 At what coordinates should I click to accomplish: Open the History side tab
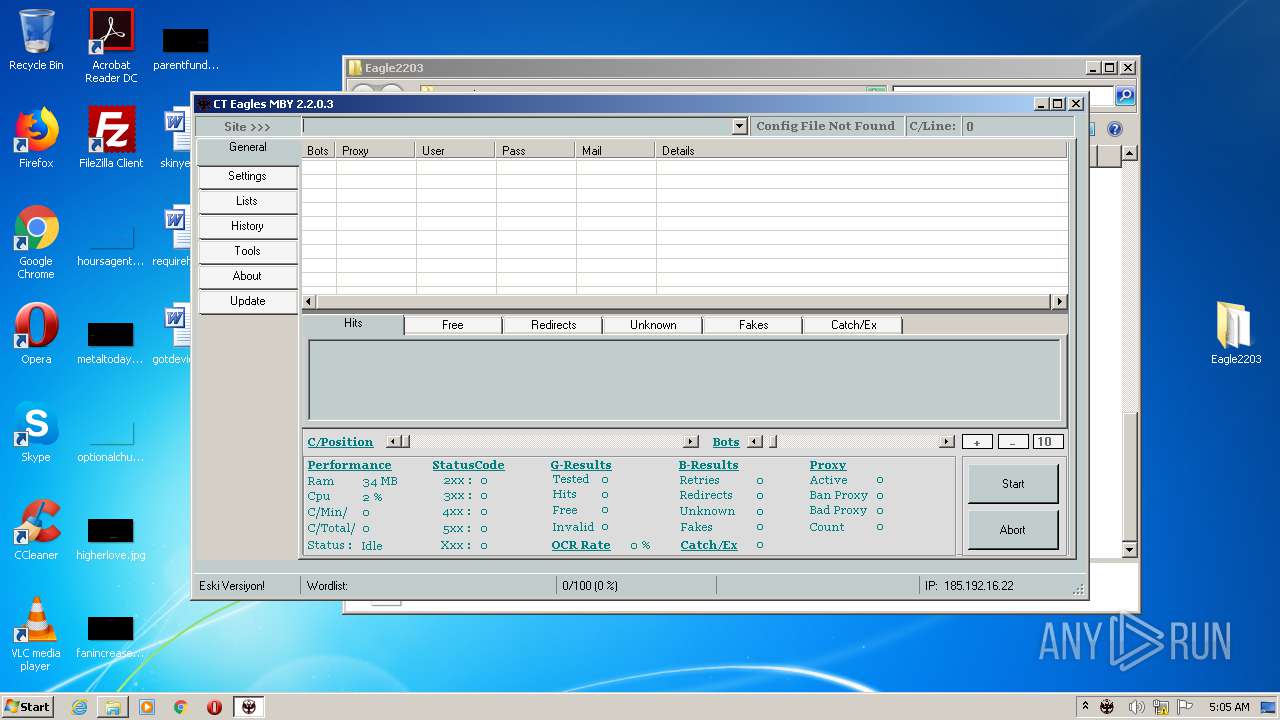point(247,226)
